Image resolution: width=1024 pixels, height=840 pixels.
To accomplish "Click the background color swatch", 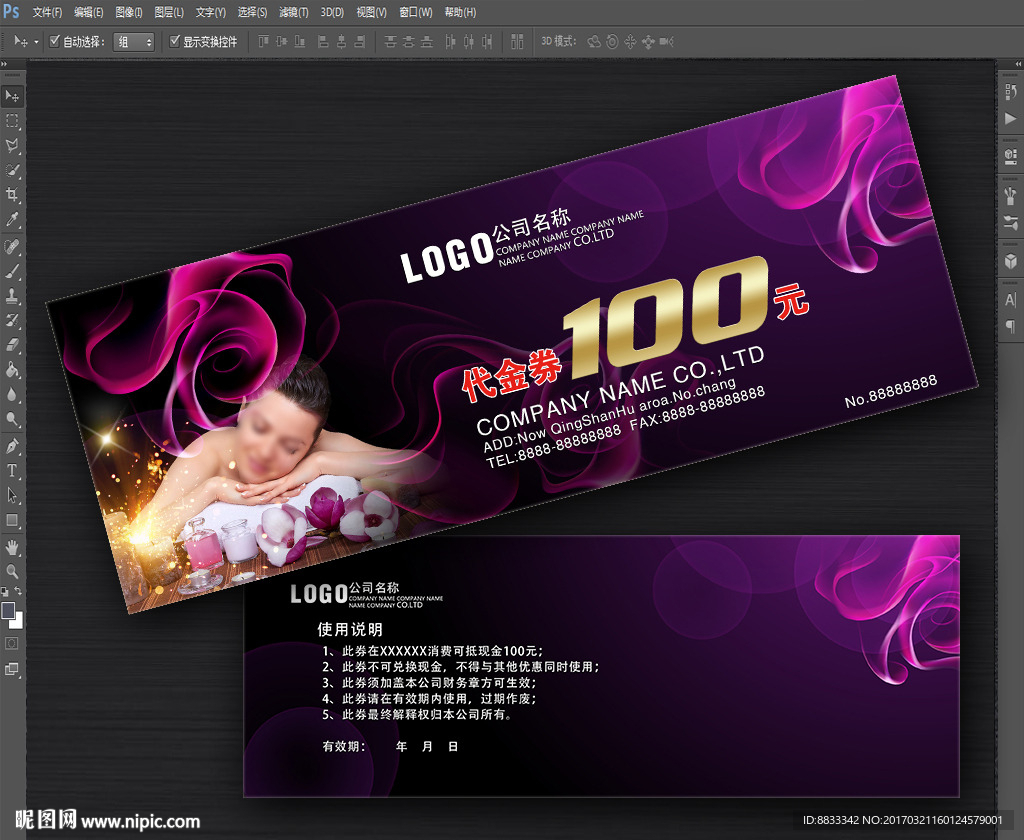I will point(18,622).
